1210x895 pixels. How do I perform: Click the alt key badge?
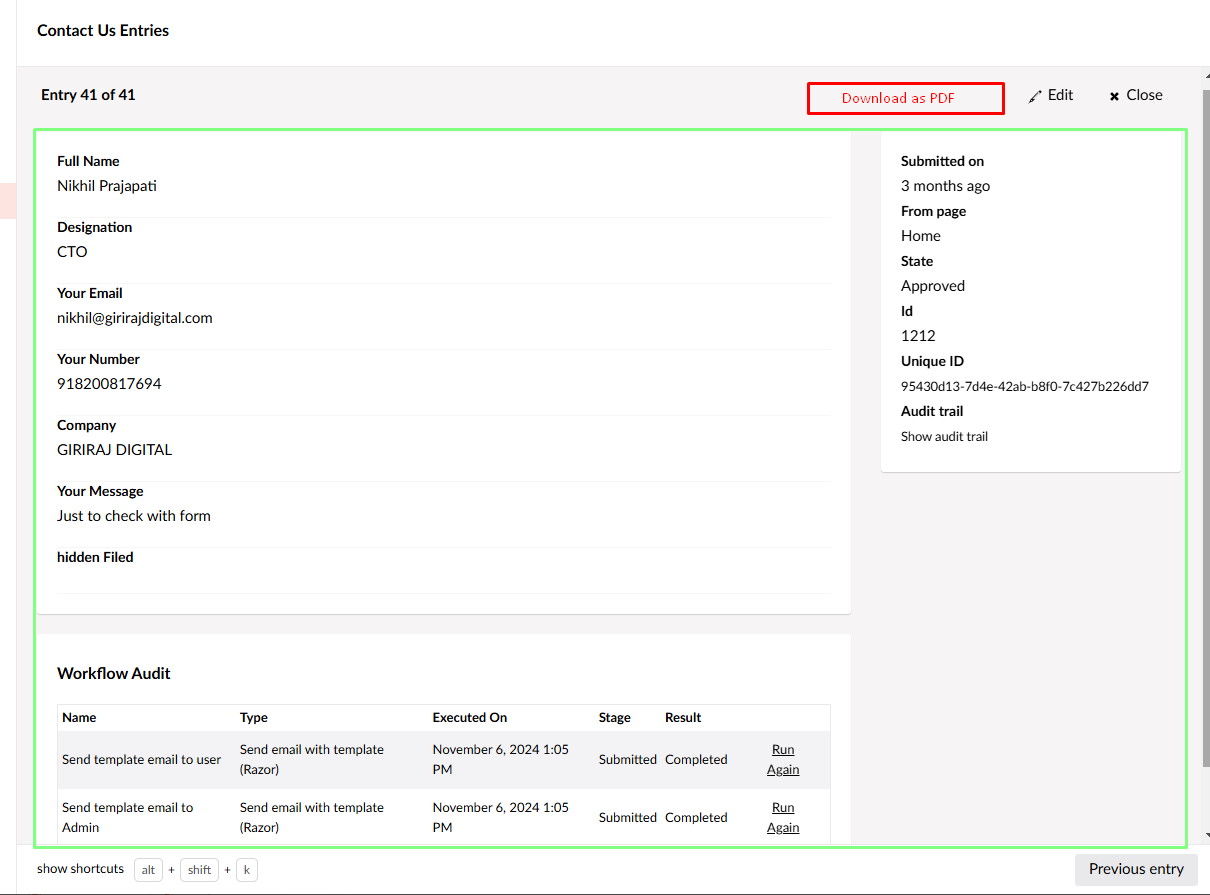click(x=148, y=870)
